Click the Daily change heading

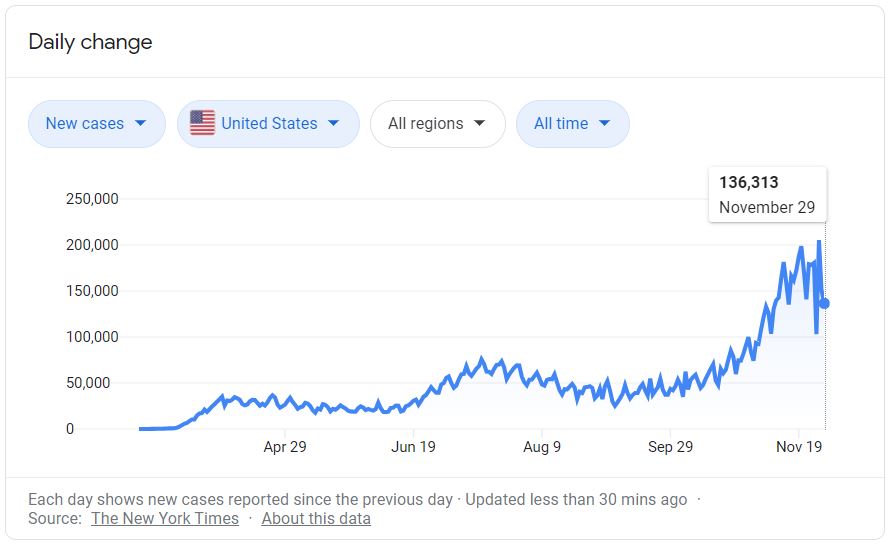[x=90, y=42]
